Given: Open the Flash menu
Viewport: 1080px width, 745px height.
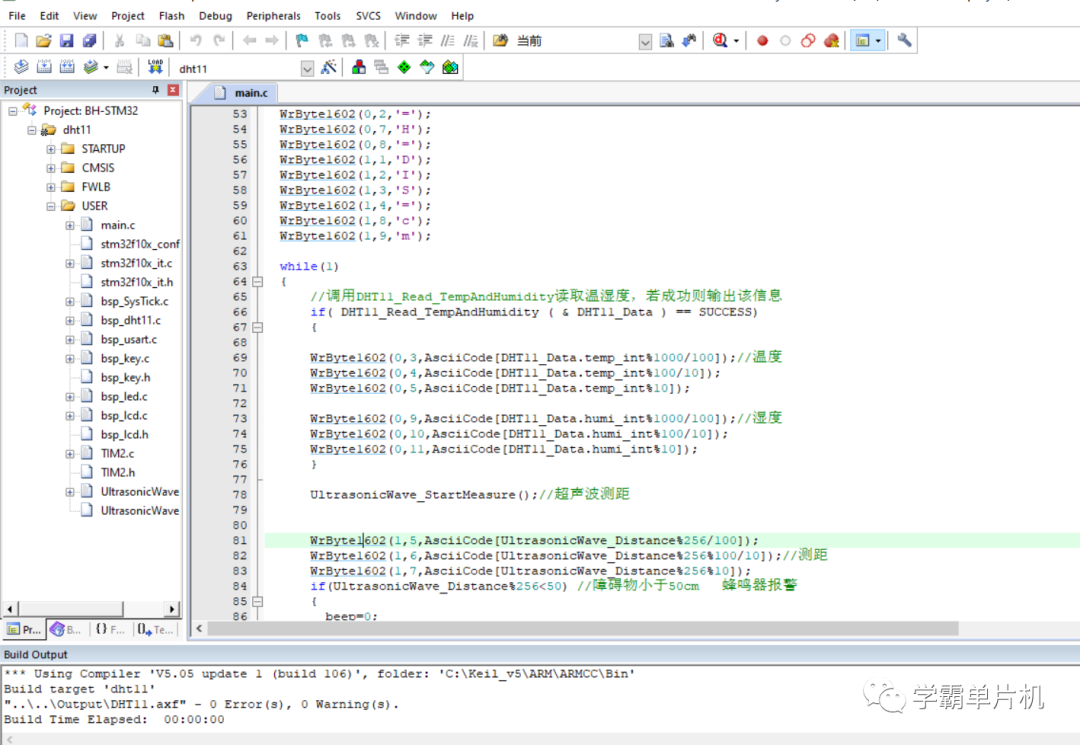Looking at the screenshot, I should (172, 15).
